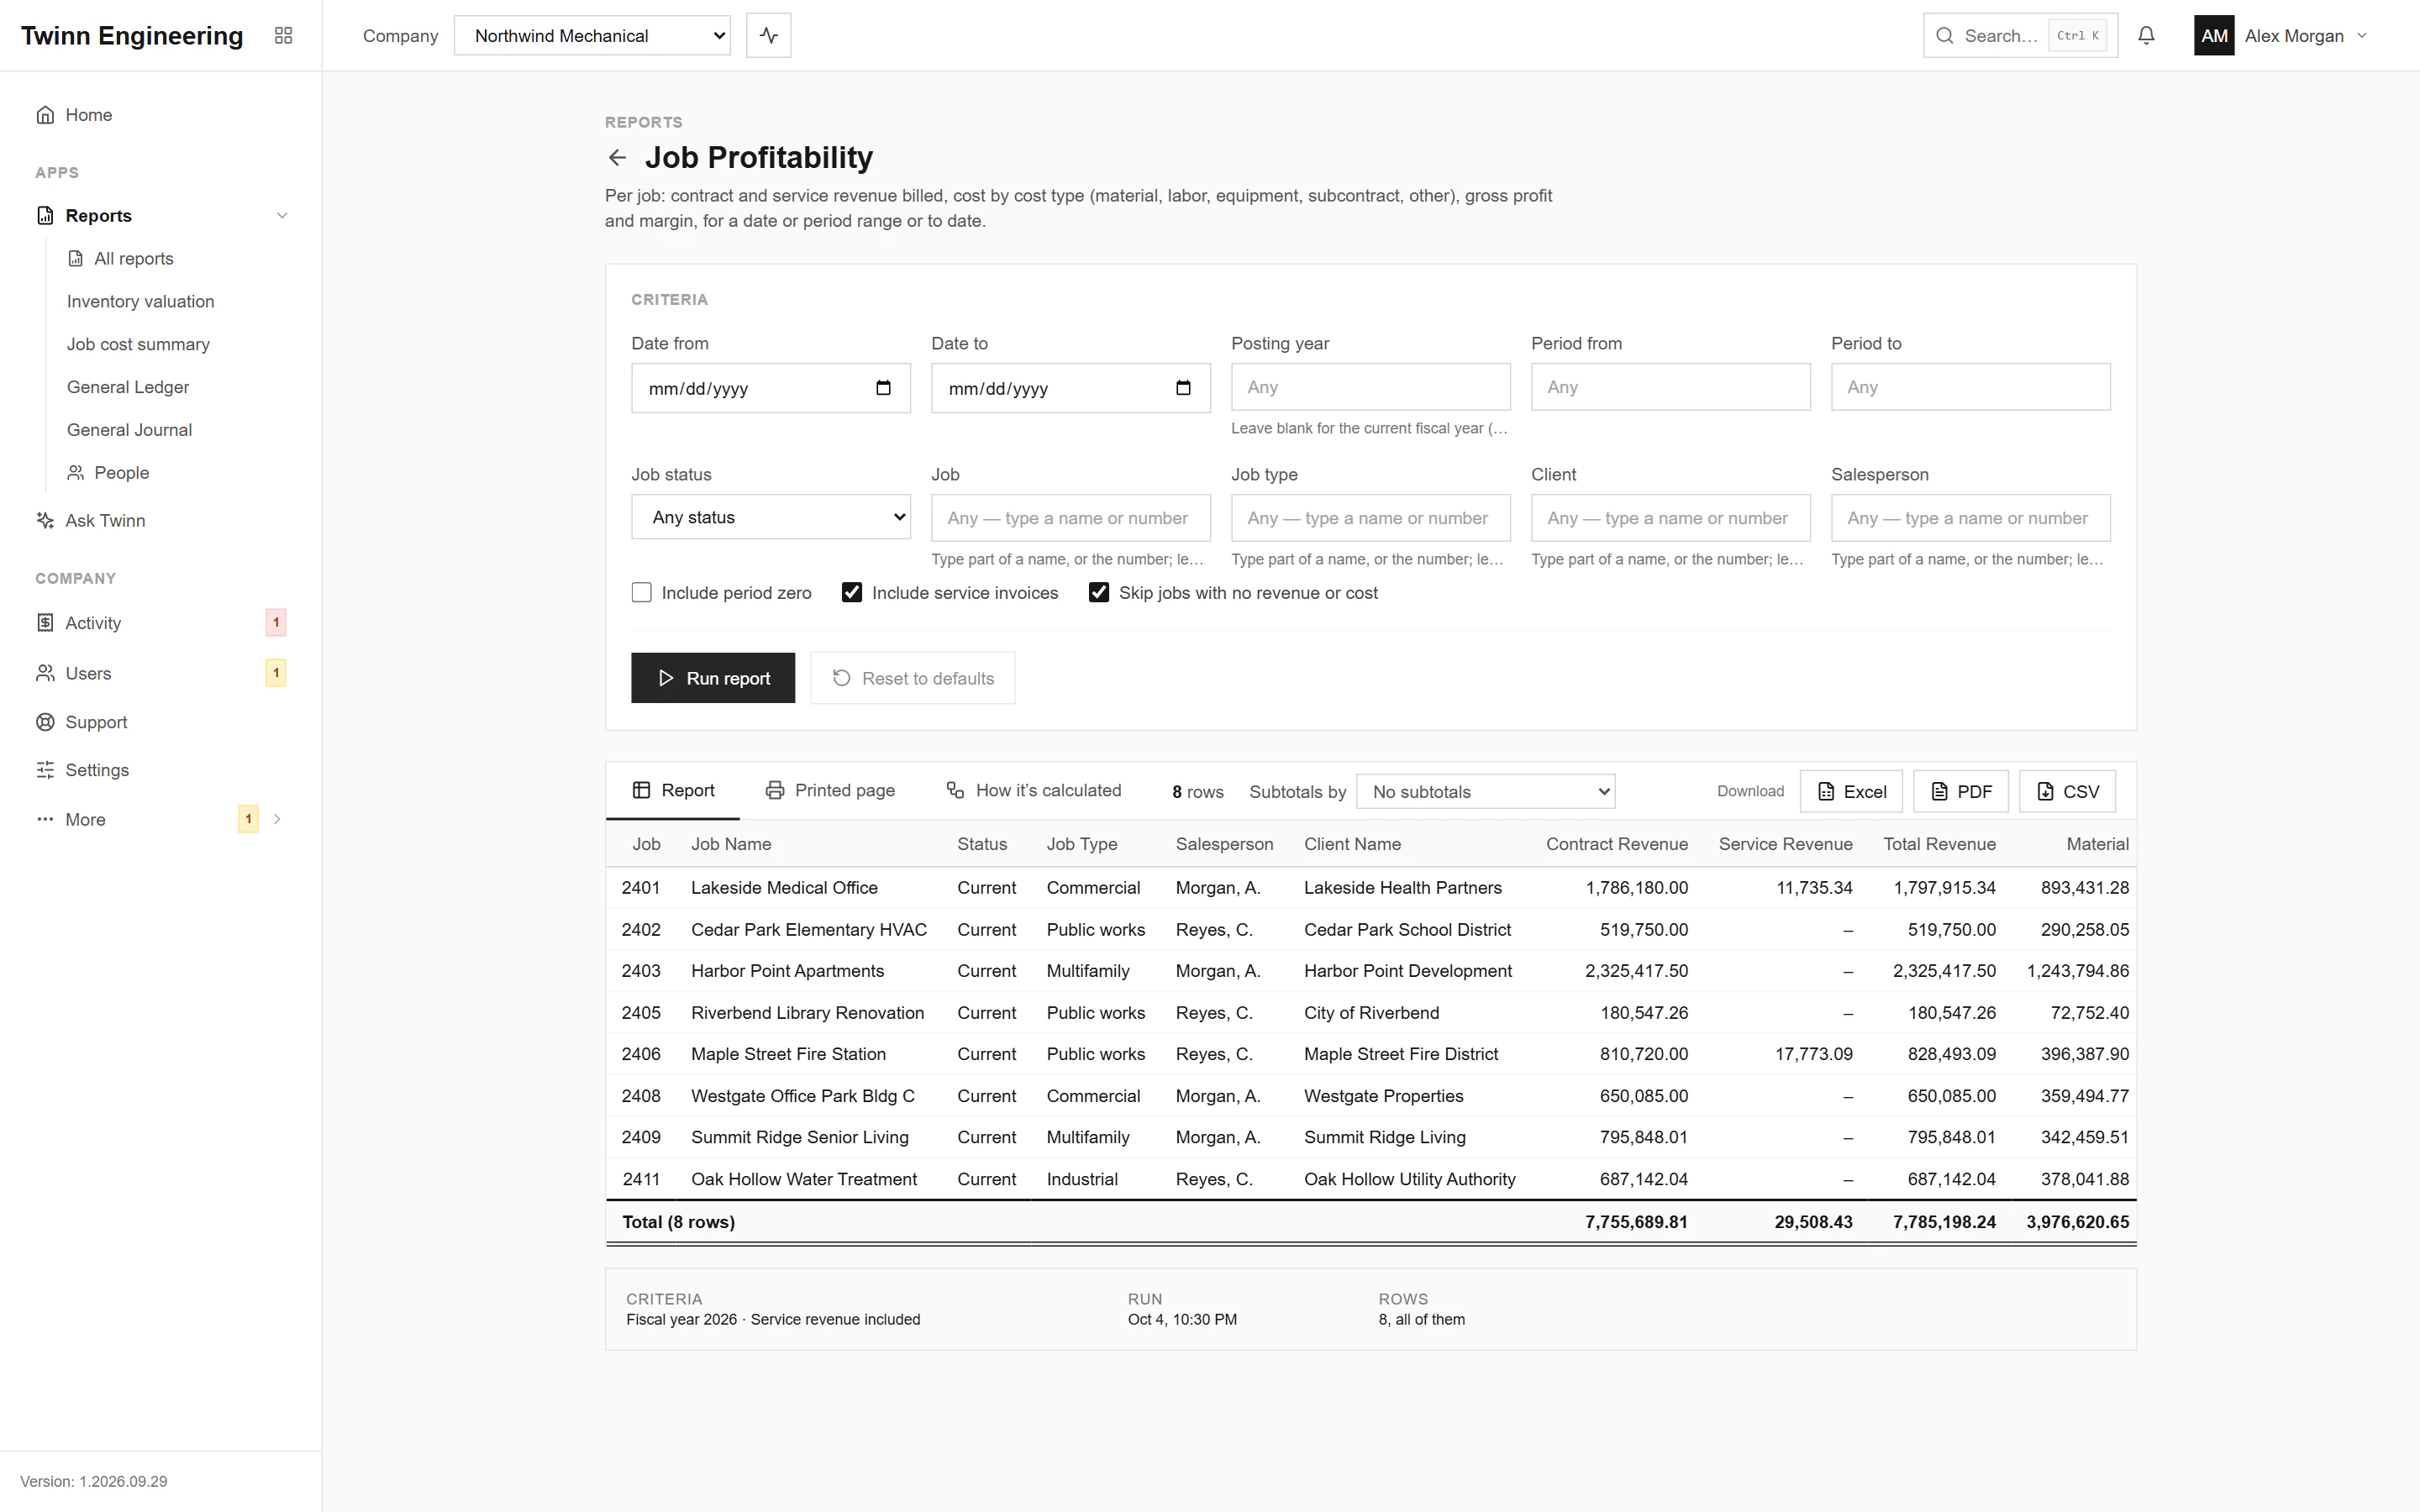Open the activity pulse icon button
Screen dimensions: 2420x1512
coord(768,36)
